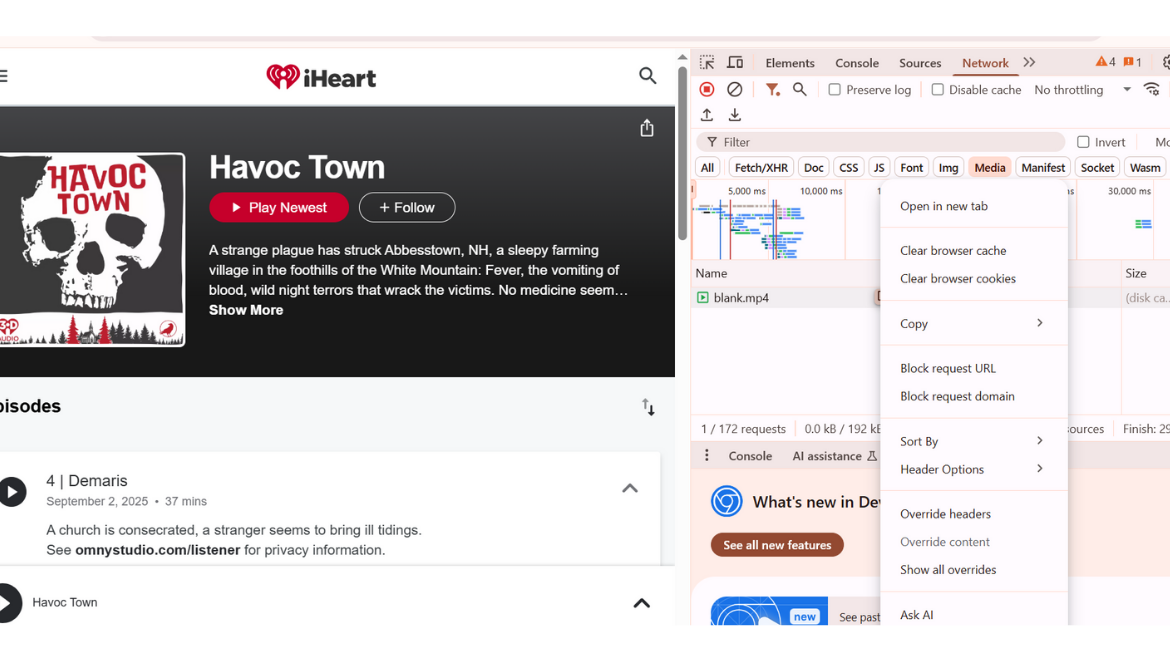The width and height of the screenshot is (1170, 661).
Task: Open the warnings count badge showing 4
Action: (1105, 62)
